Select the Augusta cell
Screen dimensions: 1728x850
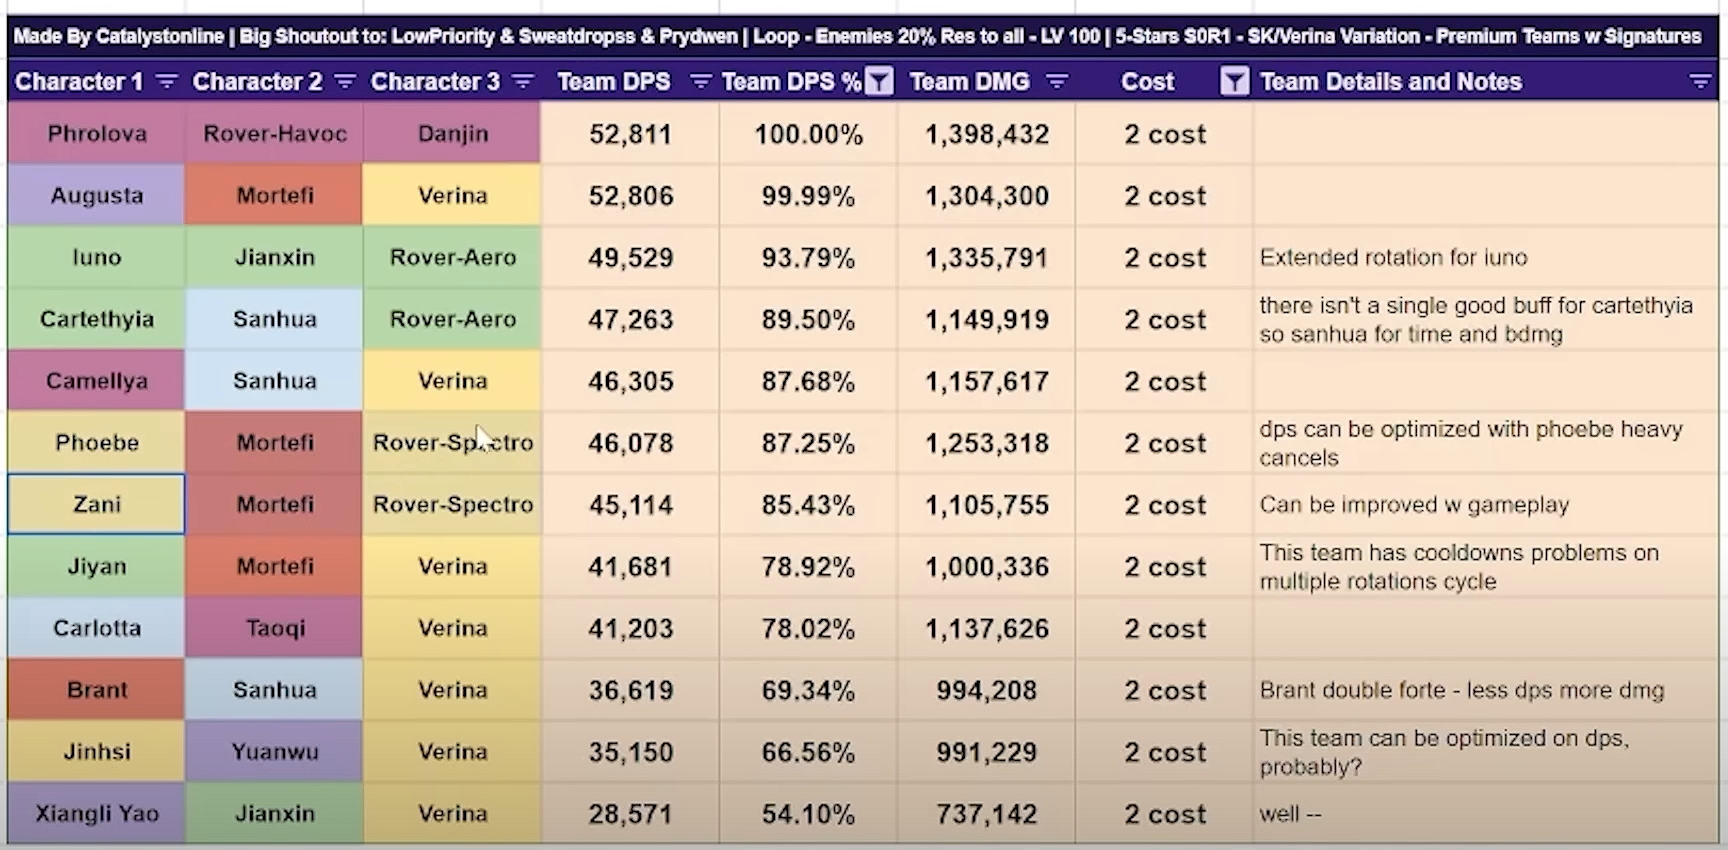coord(96,196)
